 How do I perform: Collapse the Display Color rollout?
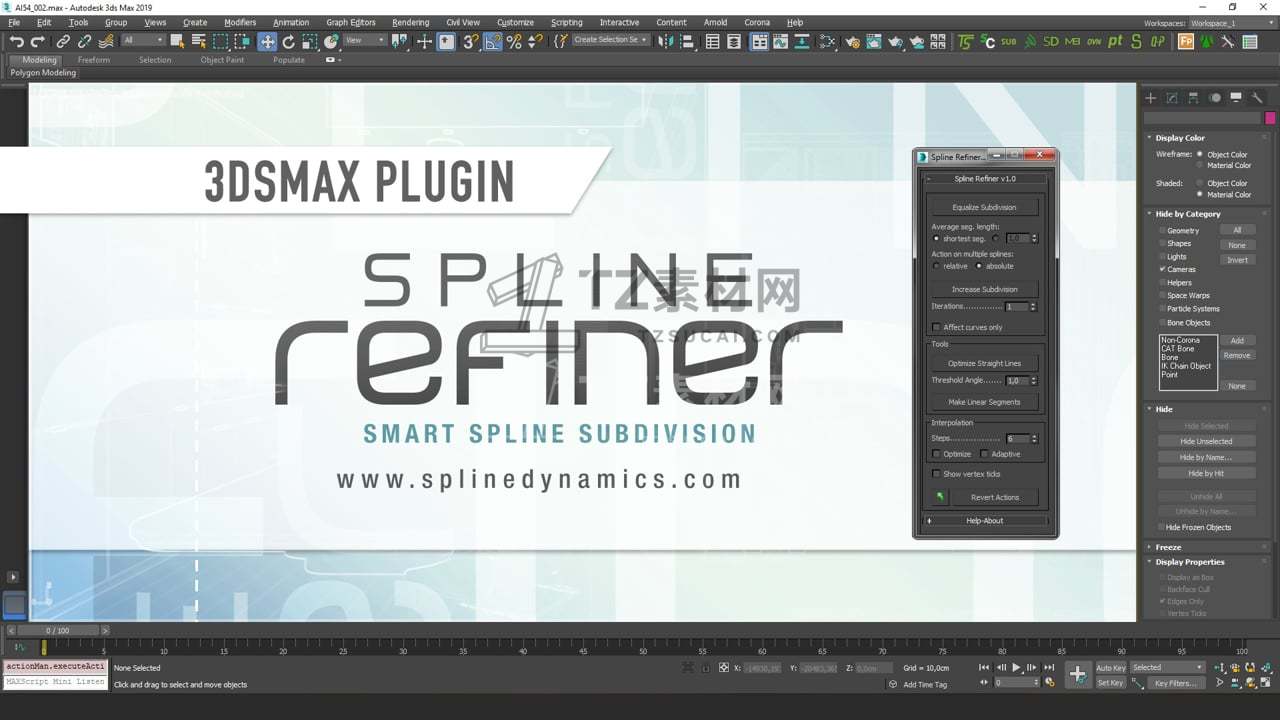[1180, 138]
